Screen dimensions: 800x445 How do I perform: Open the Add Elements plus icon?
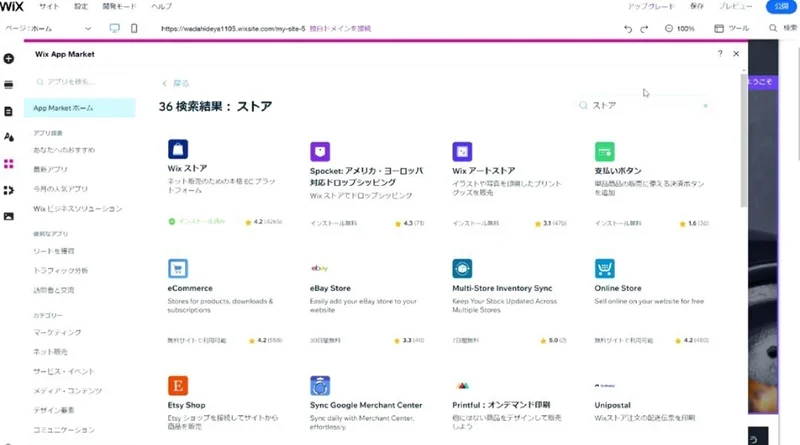[9, 59]
